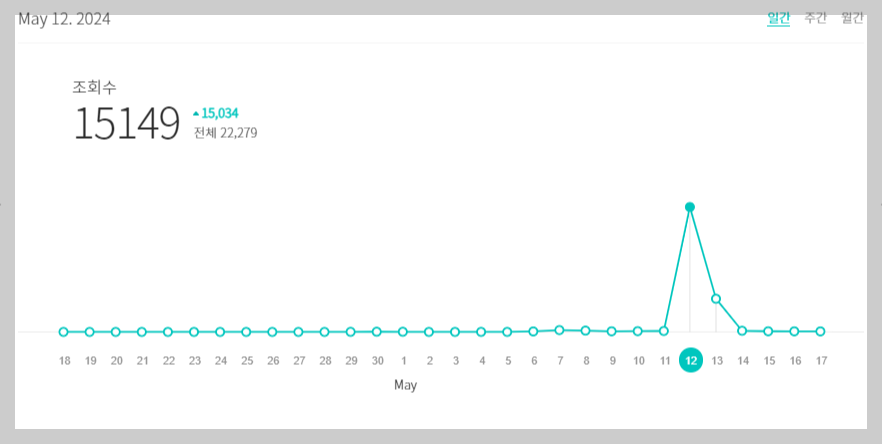This screenshot has height=444, width=882.
Task: Click the date label 1 for May
Action: click(x=404, y=361)
